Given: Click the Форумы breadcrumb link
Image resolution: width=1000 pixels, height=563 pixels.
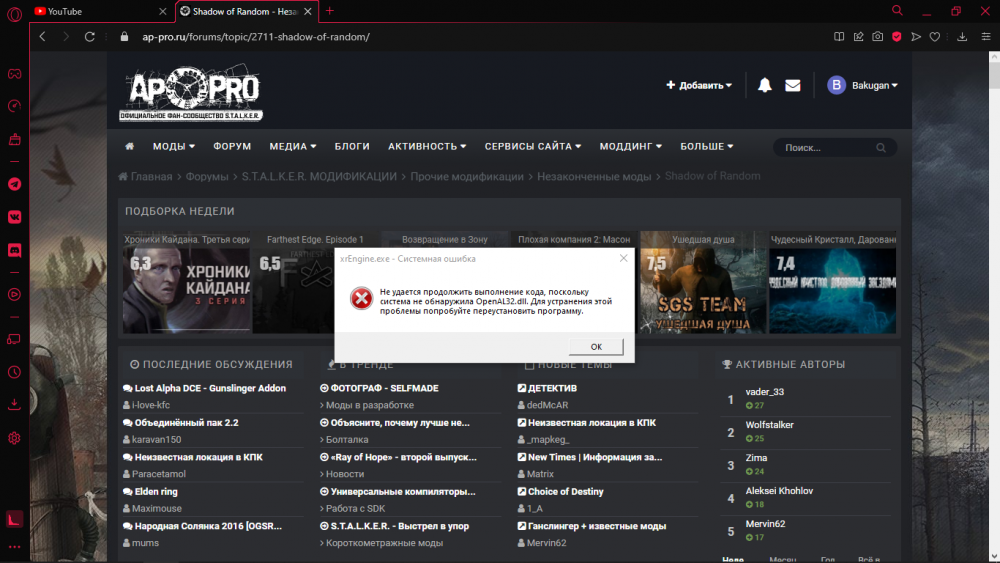Looking at the screenshot, I should 207,177.
